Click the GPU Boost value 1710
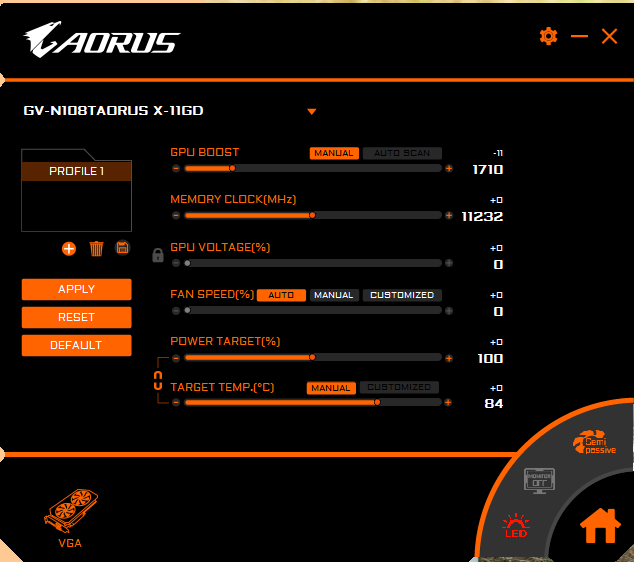This screenshot has height=562, width=634. (488, 169)
